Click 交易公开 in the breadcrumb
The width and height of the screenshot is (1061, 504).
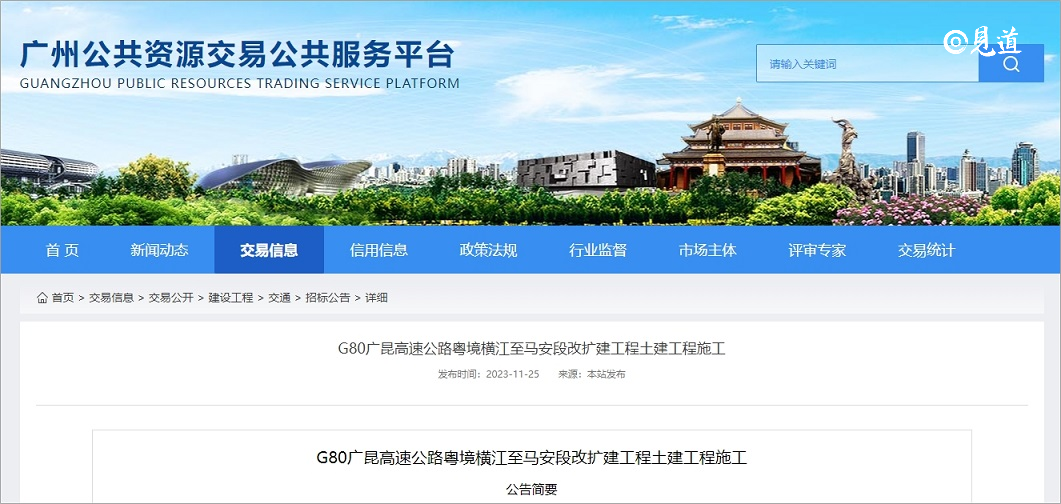pos(171,298)
